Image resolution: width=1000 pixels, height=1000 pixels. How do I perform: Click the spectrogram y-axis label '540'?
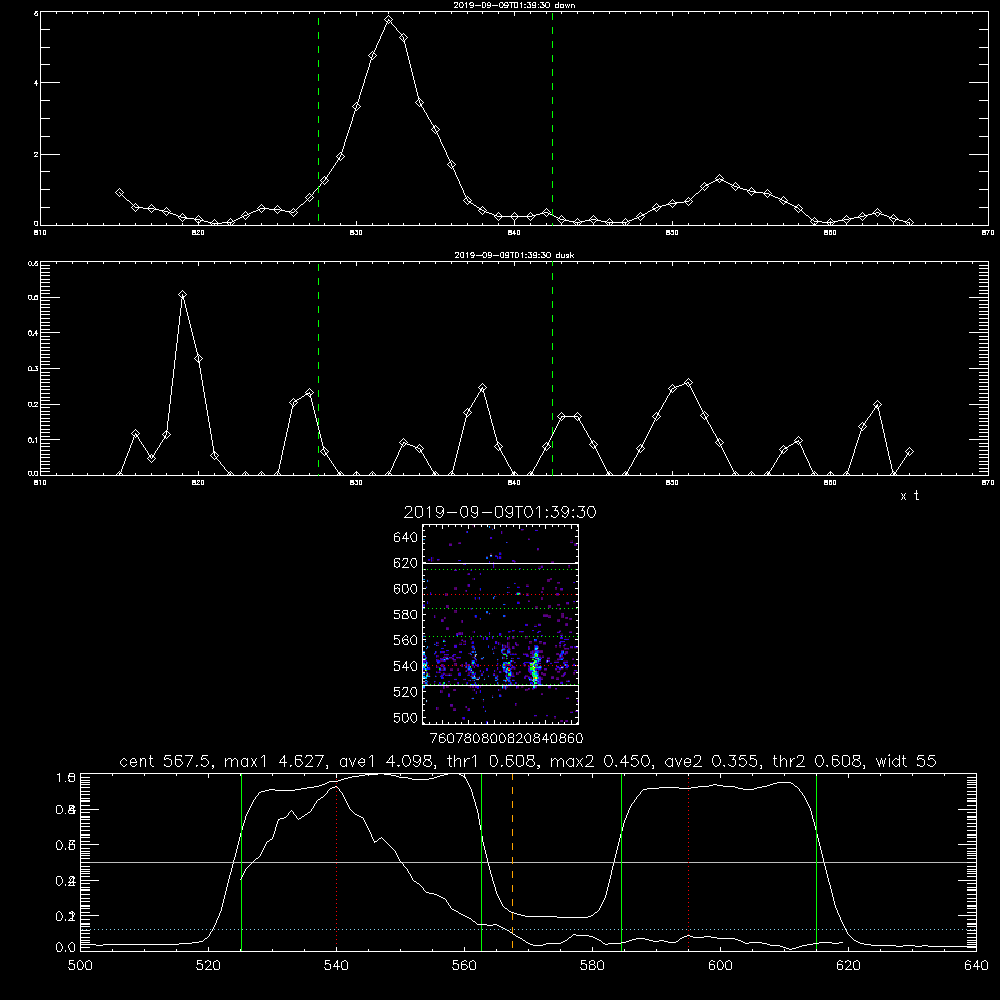click(405, 666)
